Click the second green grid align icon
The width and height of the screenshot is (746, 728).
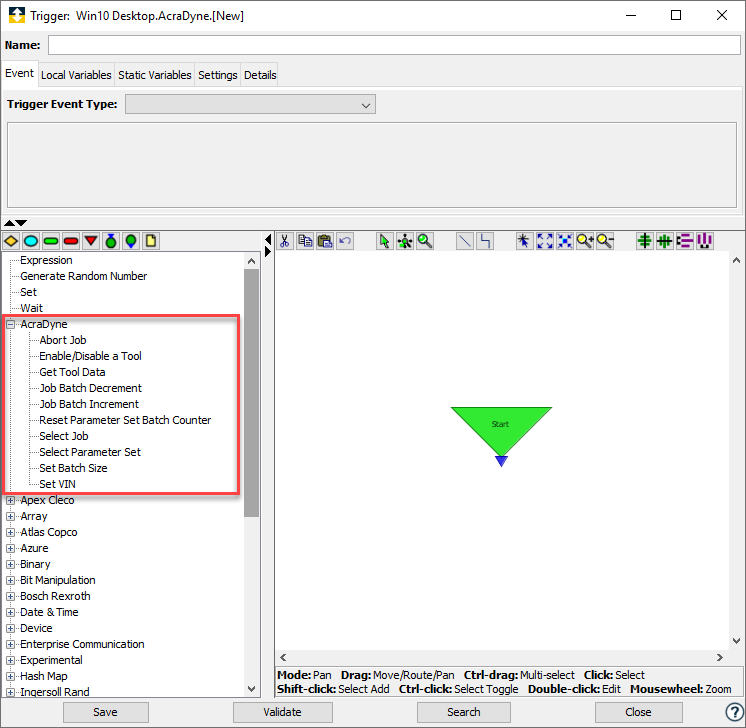click(x=665, y=241)
